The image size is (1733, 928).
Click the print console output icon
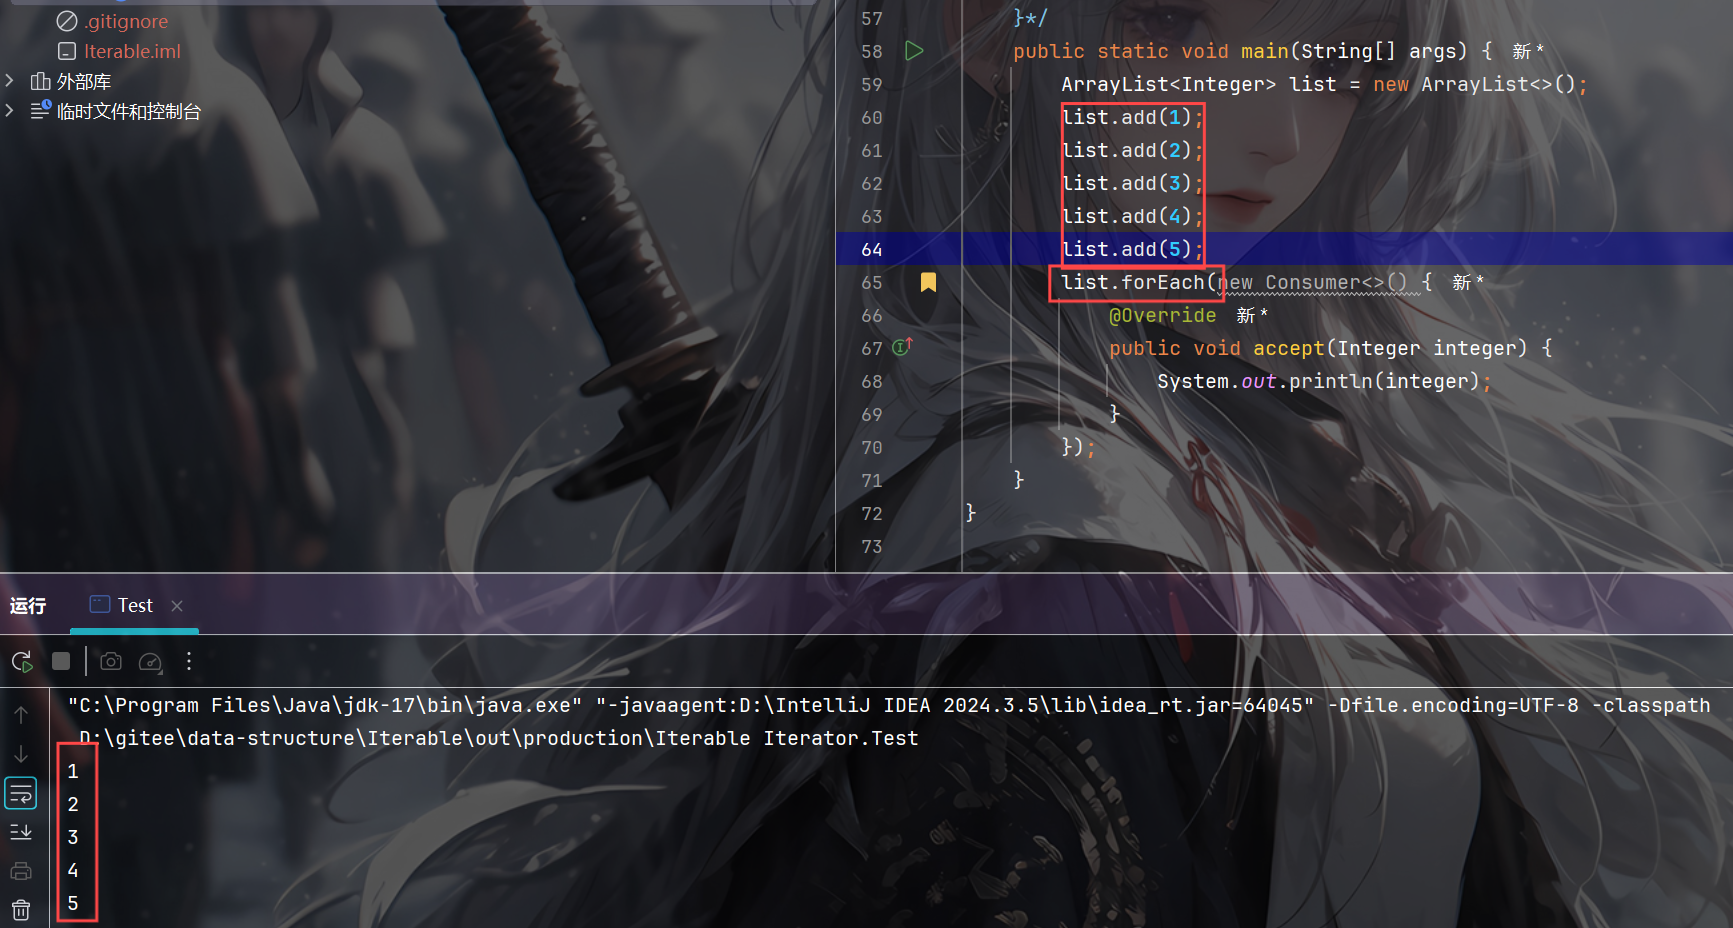21,871
